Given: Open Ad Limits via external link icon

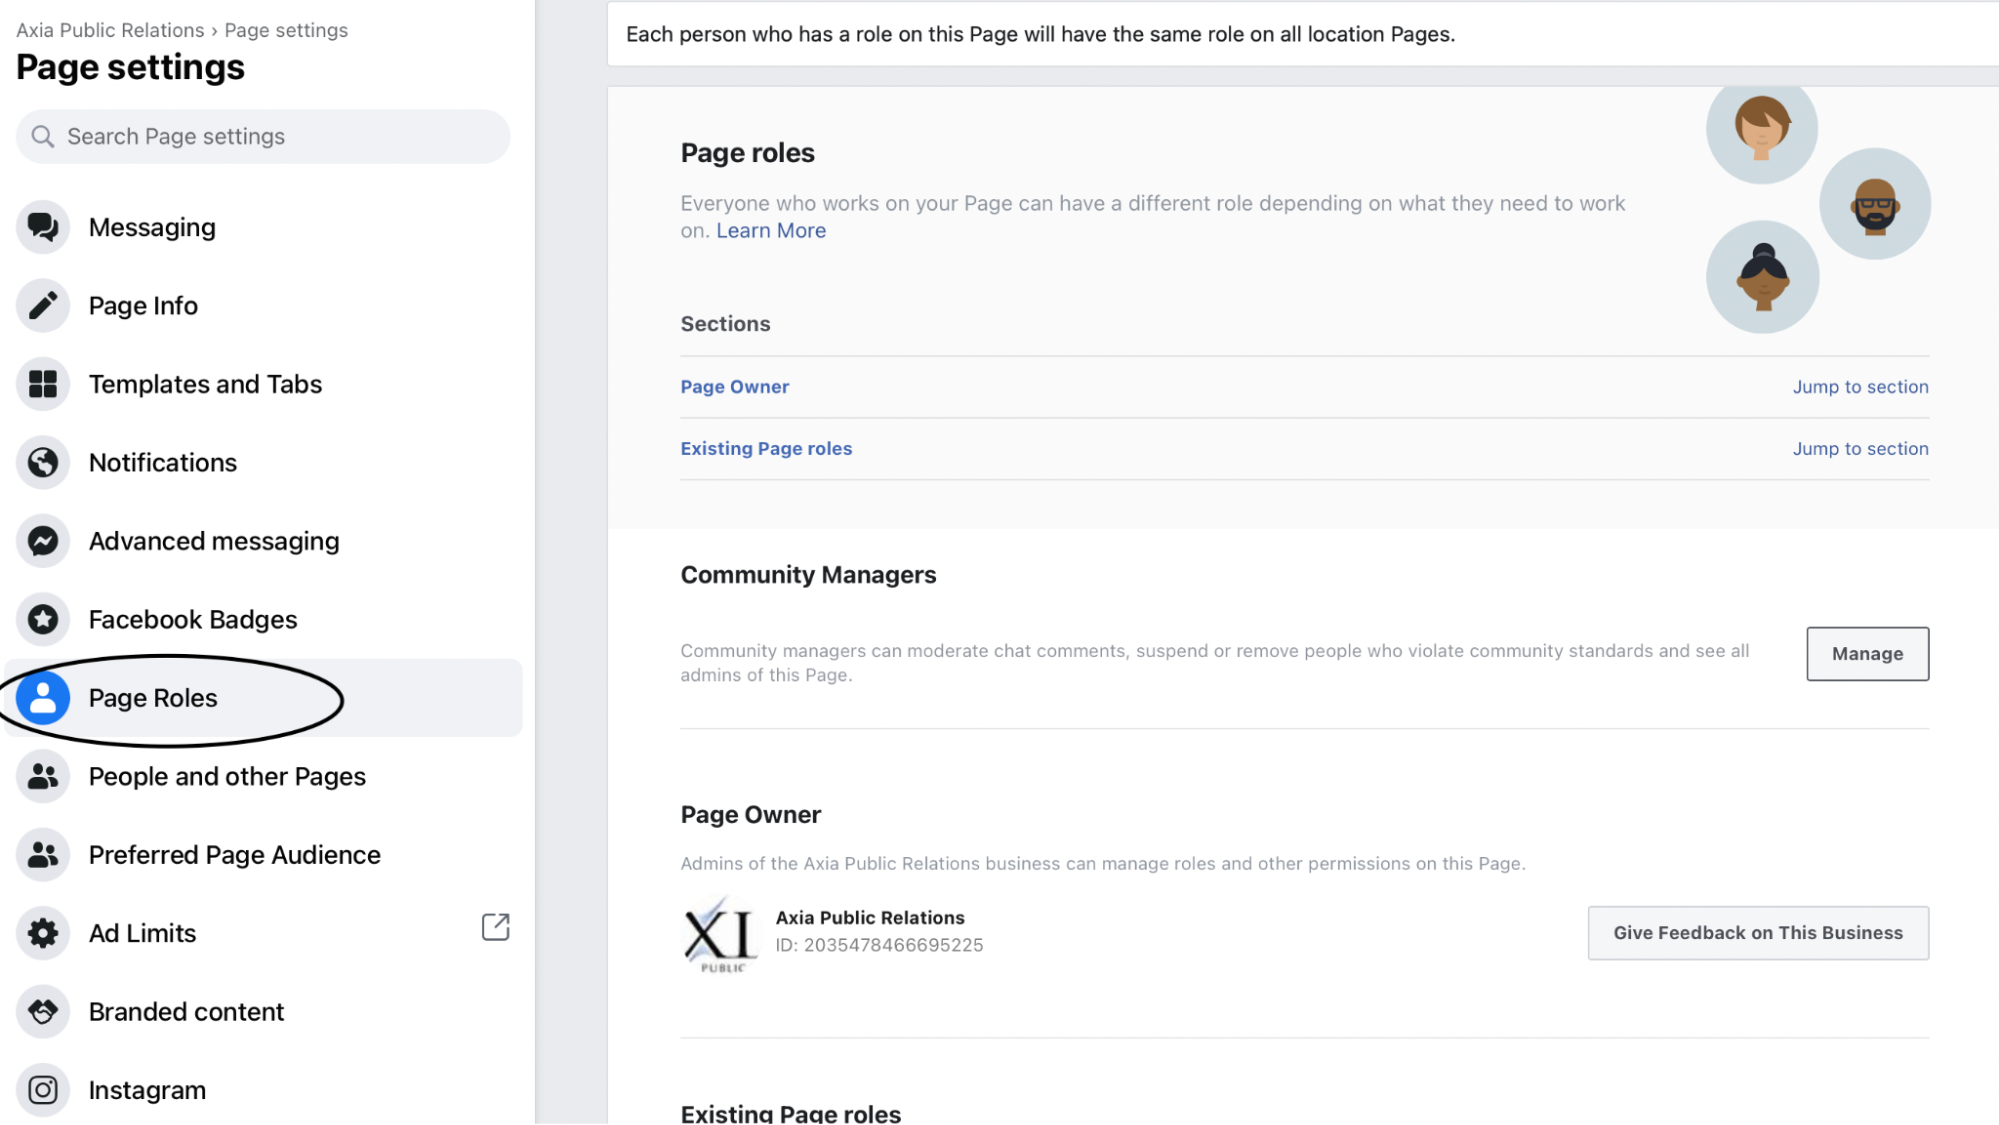Looking at the screenshot, I should [x=496, y=927].
